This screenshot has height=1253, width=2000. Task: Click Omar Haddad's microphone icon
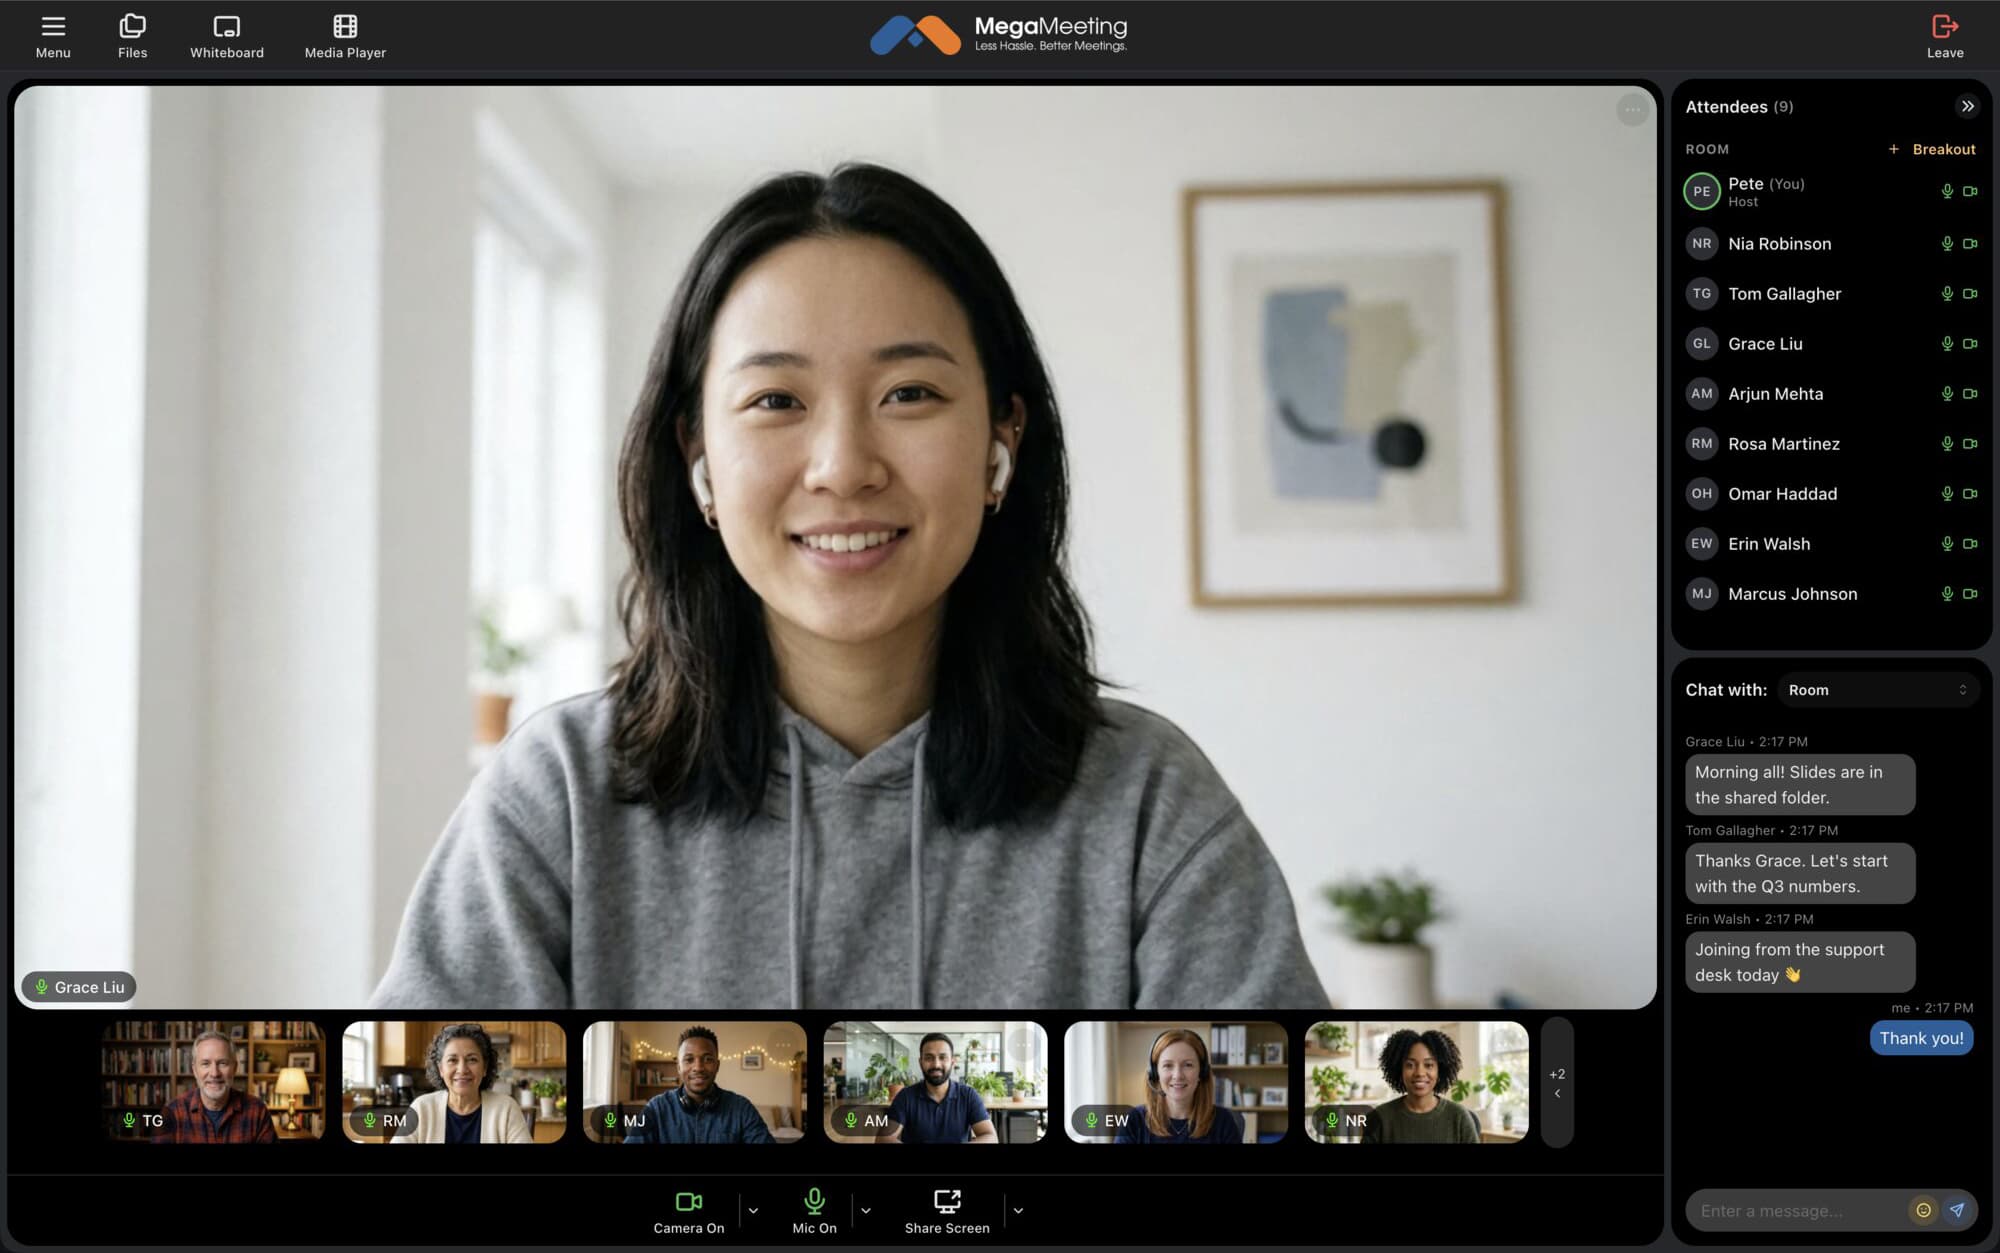coord(1947,493)
